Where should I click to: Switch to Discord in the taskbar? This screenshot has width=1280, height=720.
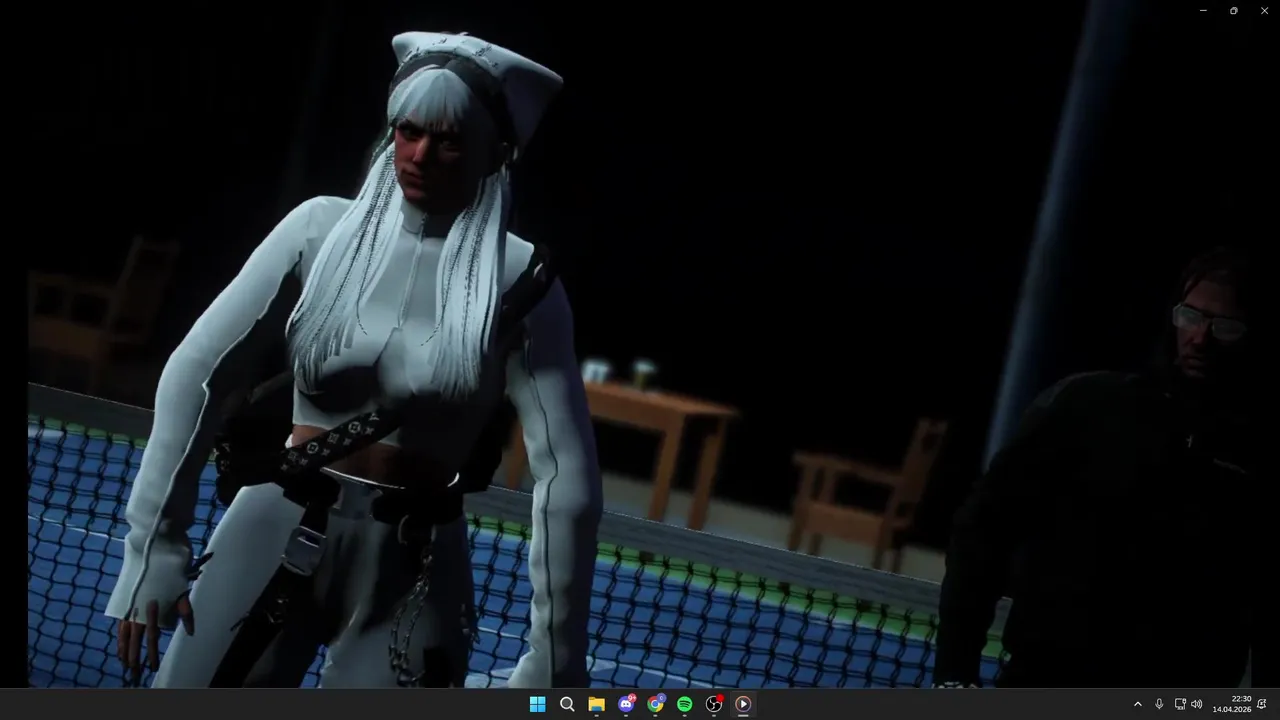coord(626,704)
